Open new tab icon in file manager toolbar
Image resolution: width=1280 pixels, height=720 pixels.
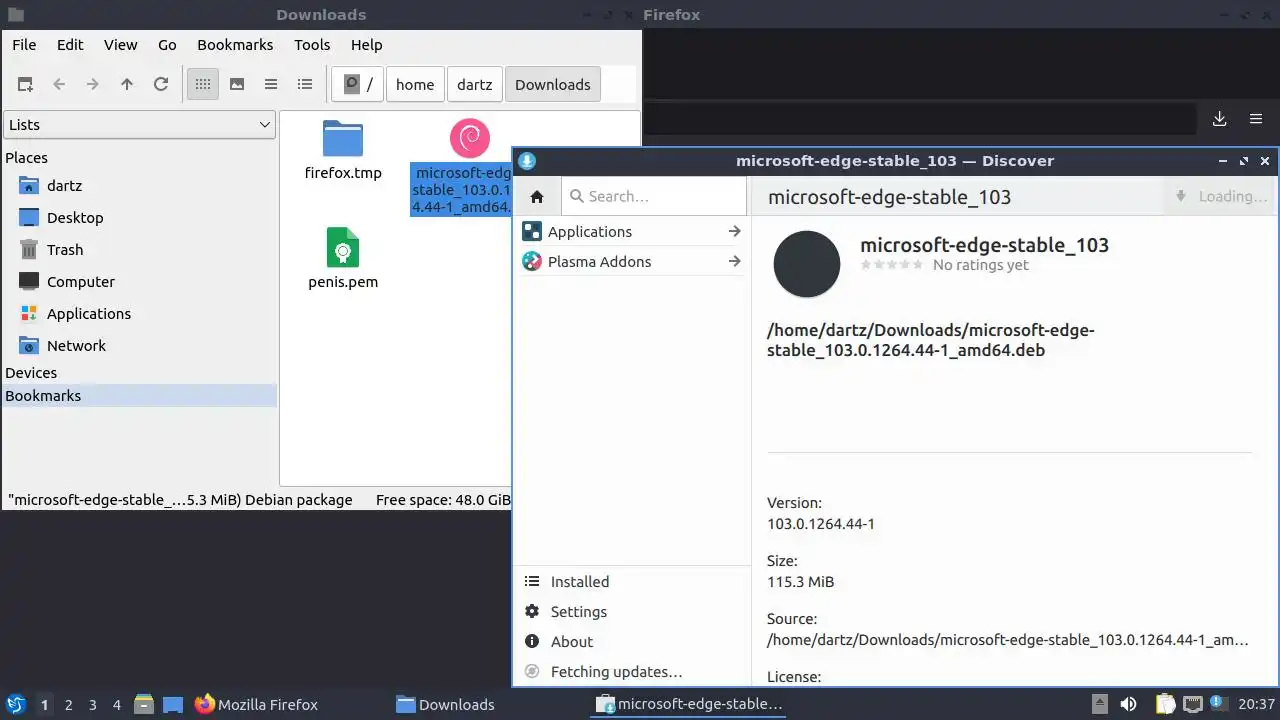(x=25, y=85)
